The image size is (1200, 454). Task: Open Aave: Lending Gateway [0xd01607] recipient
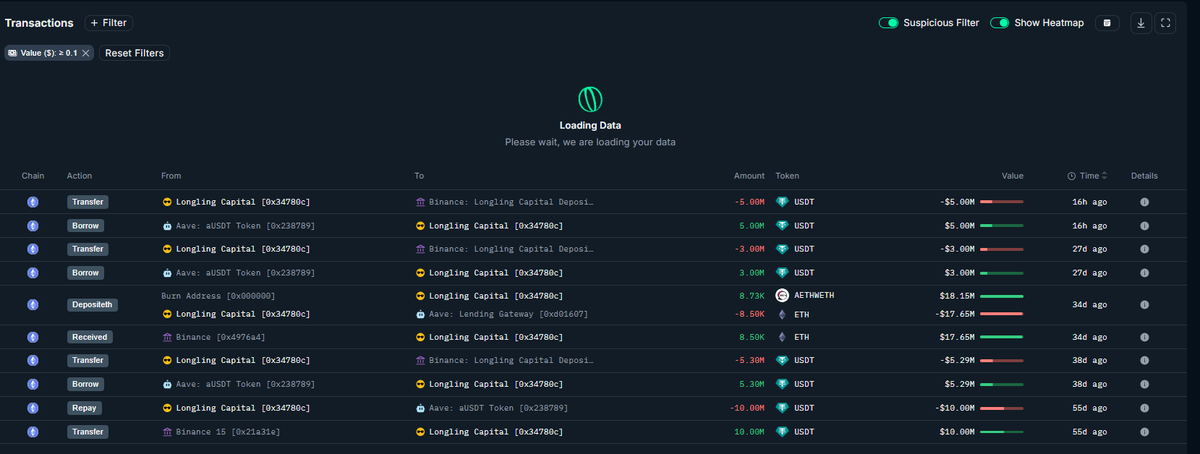tap(508, 314)
